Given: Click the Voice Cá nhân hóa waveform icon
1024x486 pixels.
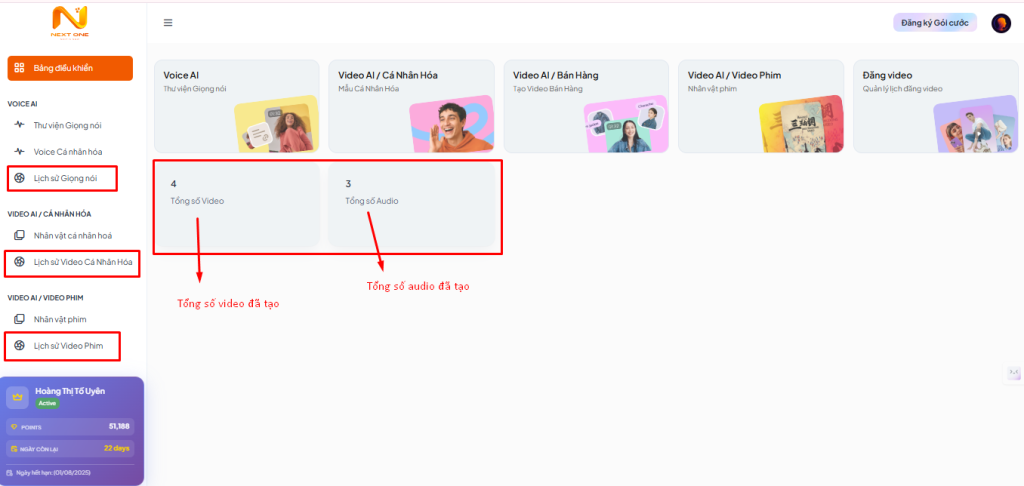Looking at the screenshot, I should (x=19, y=151).
